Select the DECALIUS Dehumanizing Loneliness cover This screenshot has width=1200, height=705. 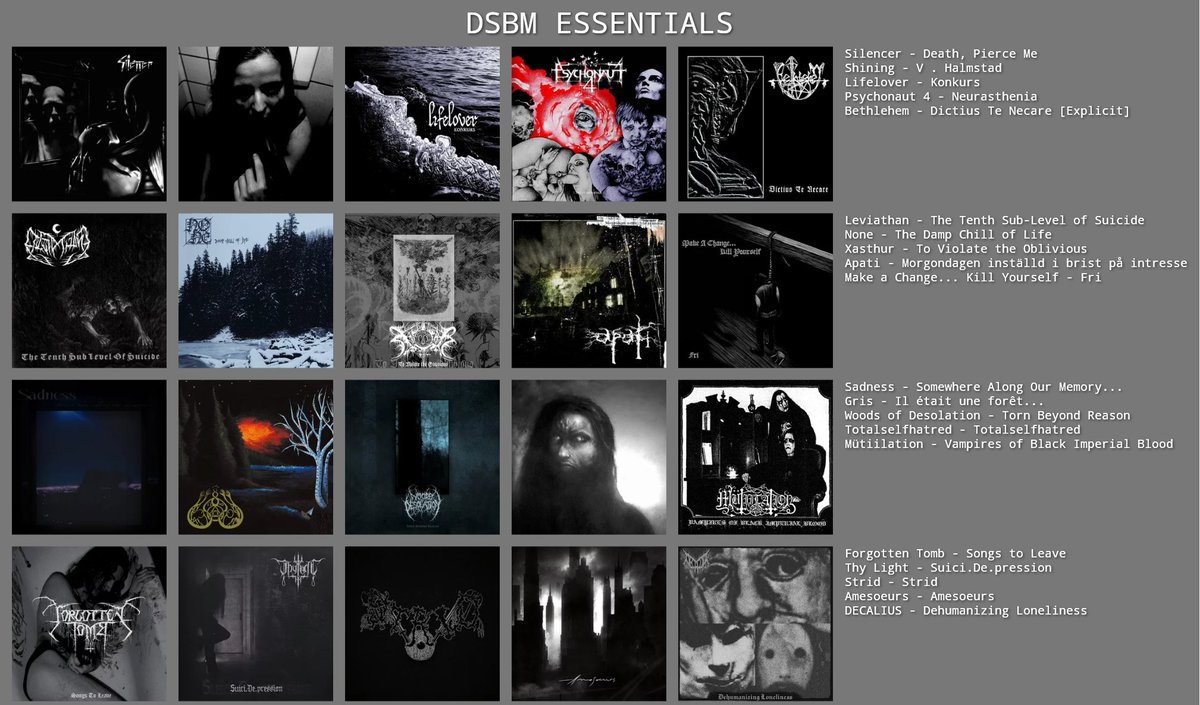point(755,624)
